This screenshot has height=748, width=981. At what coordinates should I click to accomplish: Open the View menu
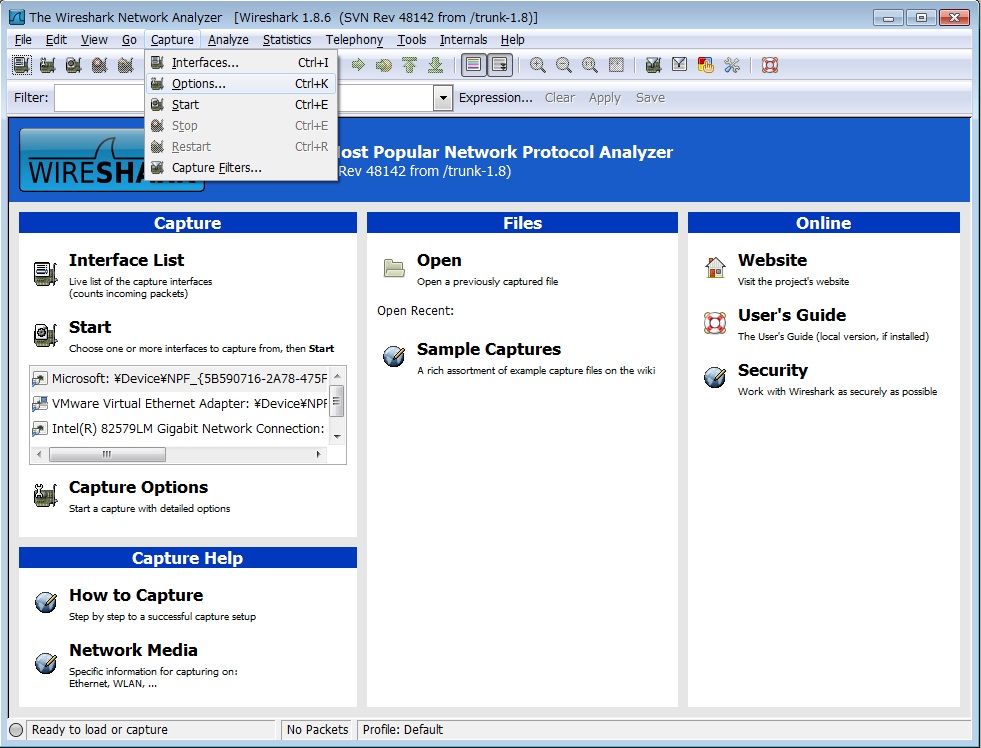(94, 39)
